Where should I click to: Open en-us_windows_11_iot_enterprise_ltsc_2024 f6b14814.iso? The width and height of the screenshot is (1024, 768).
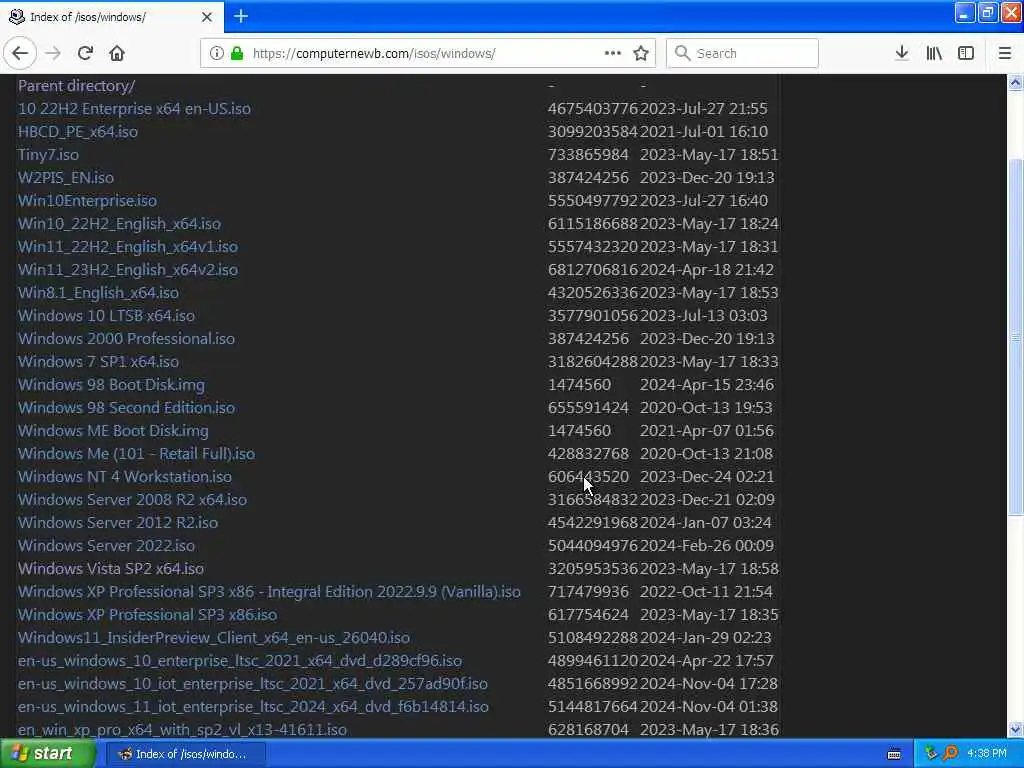click(x=253, y=707)
